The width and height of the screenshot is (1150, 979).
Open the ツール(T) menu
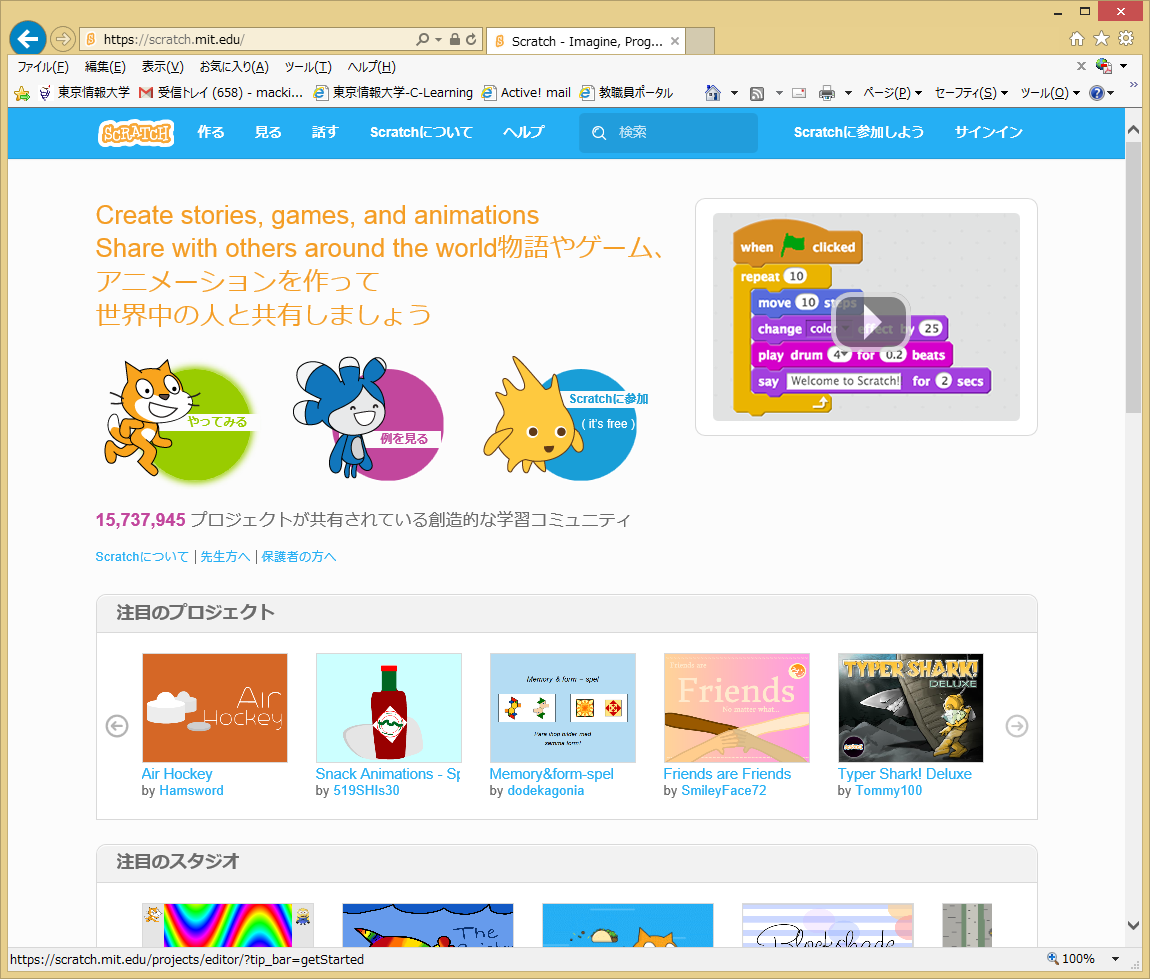(x=308, y=67)
